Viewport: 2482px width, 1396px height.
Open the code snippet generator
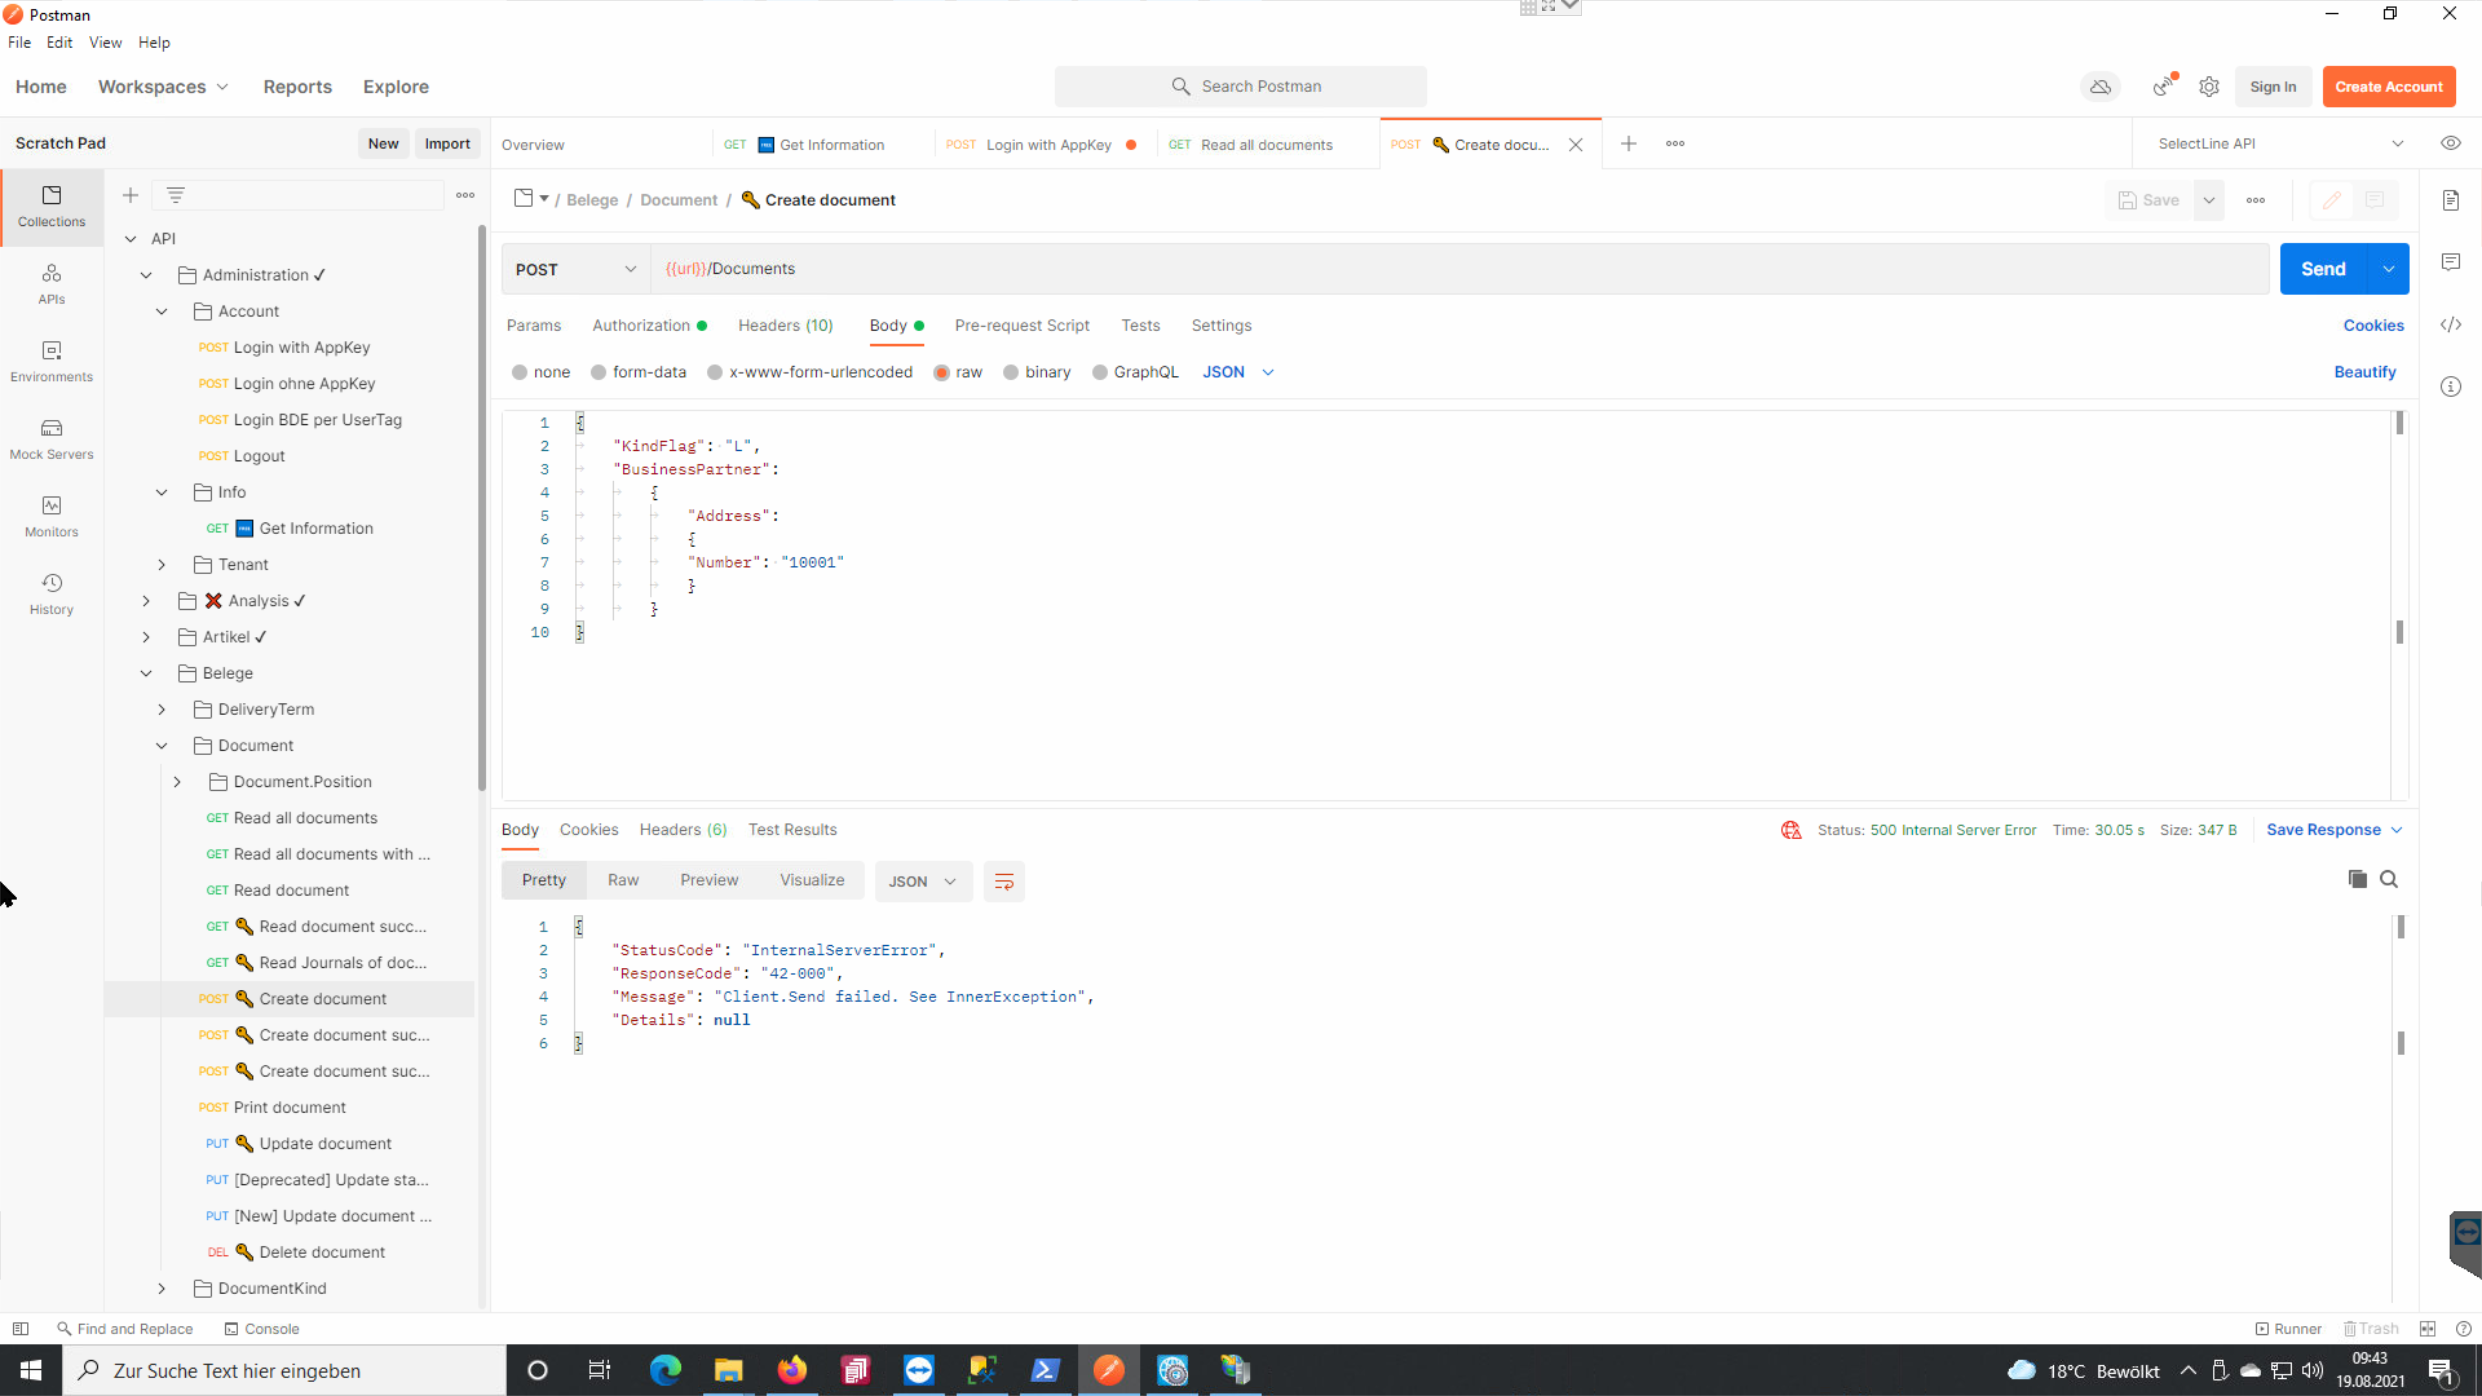coord(2451,324)
